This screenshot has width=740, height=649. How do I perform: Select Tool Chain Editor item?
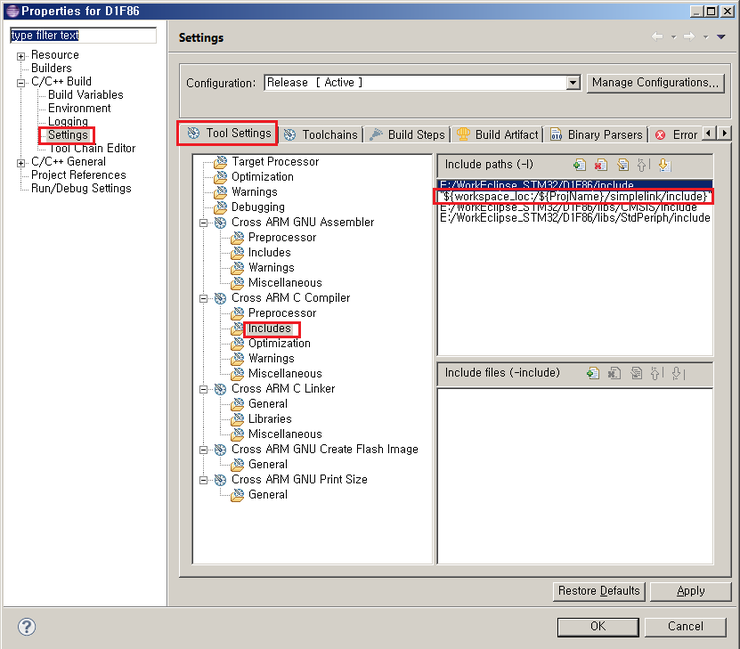click(x=92, y=149)
